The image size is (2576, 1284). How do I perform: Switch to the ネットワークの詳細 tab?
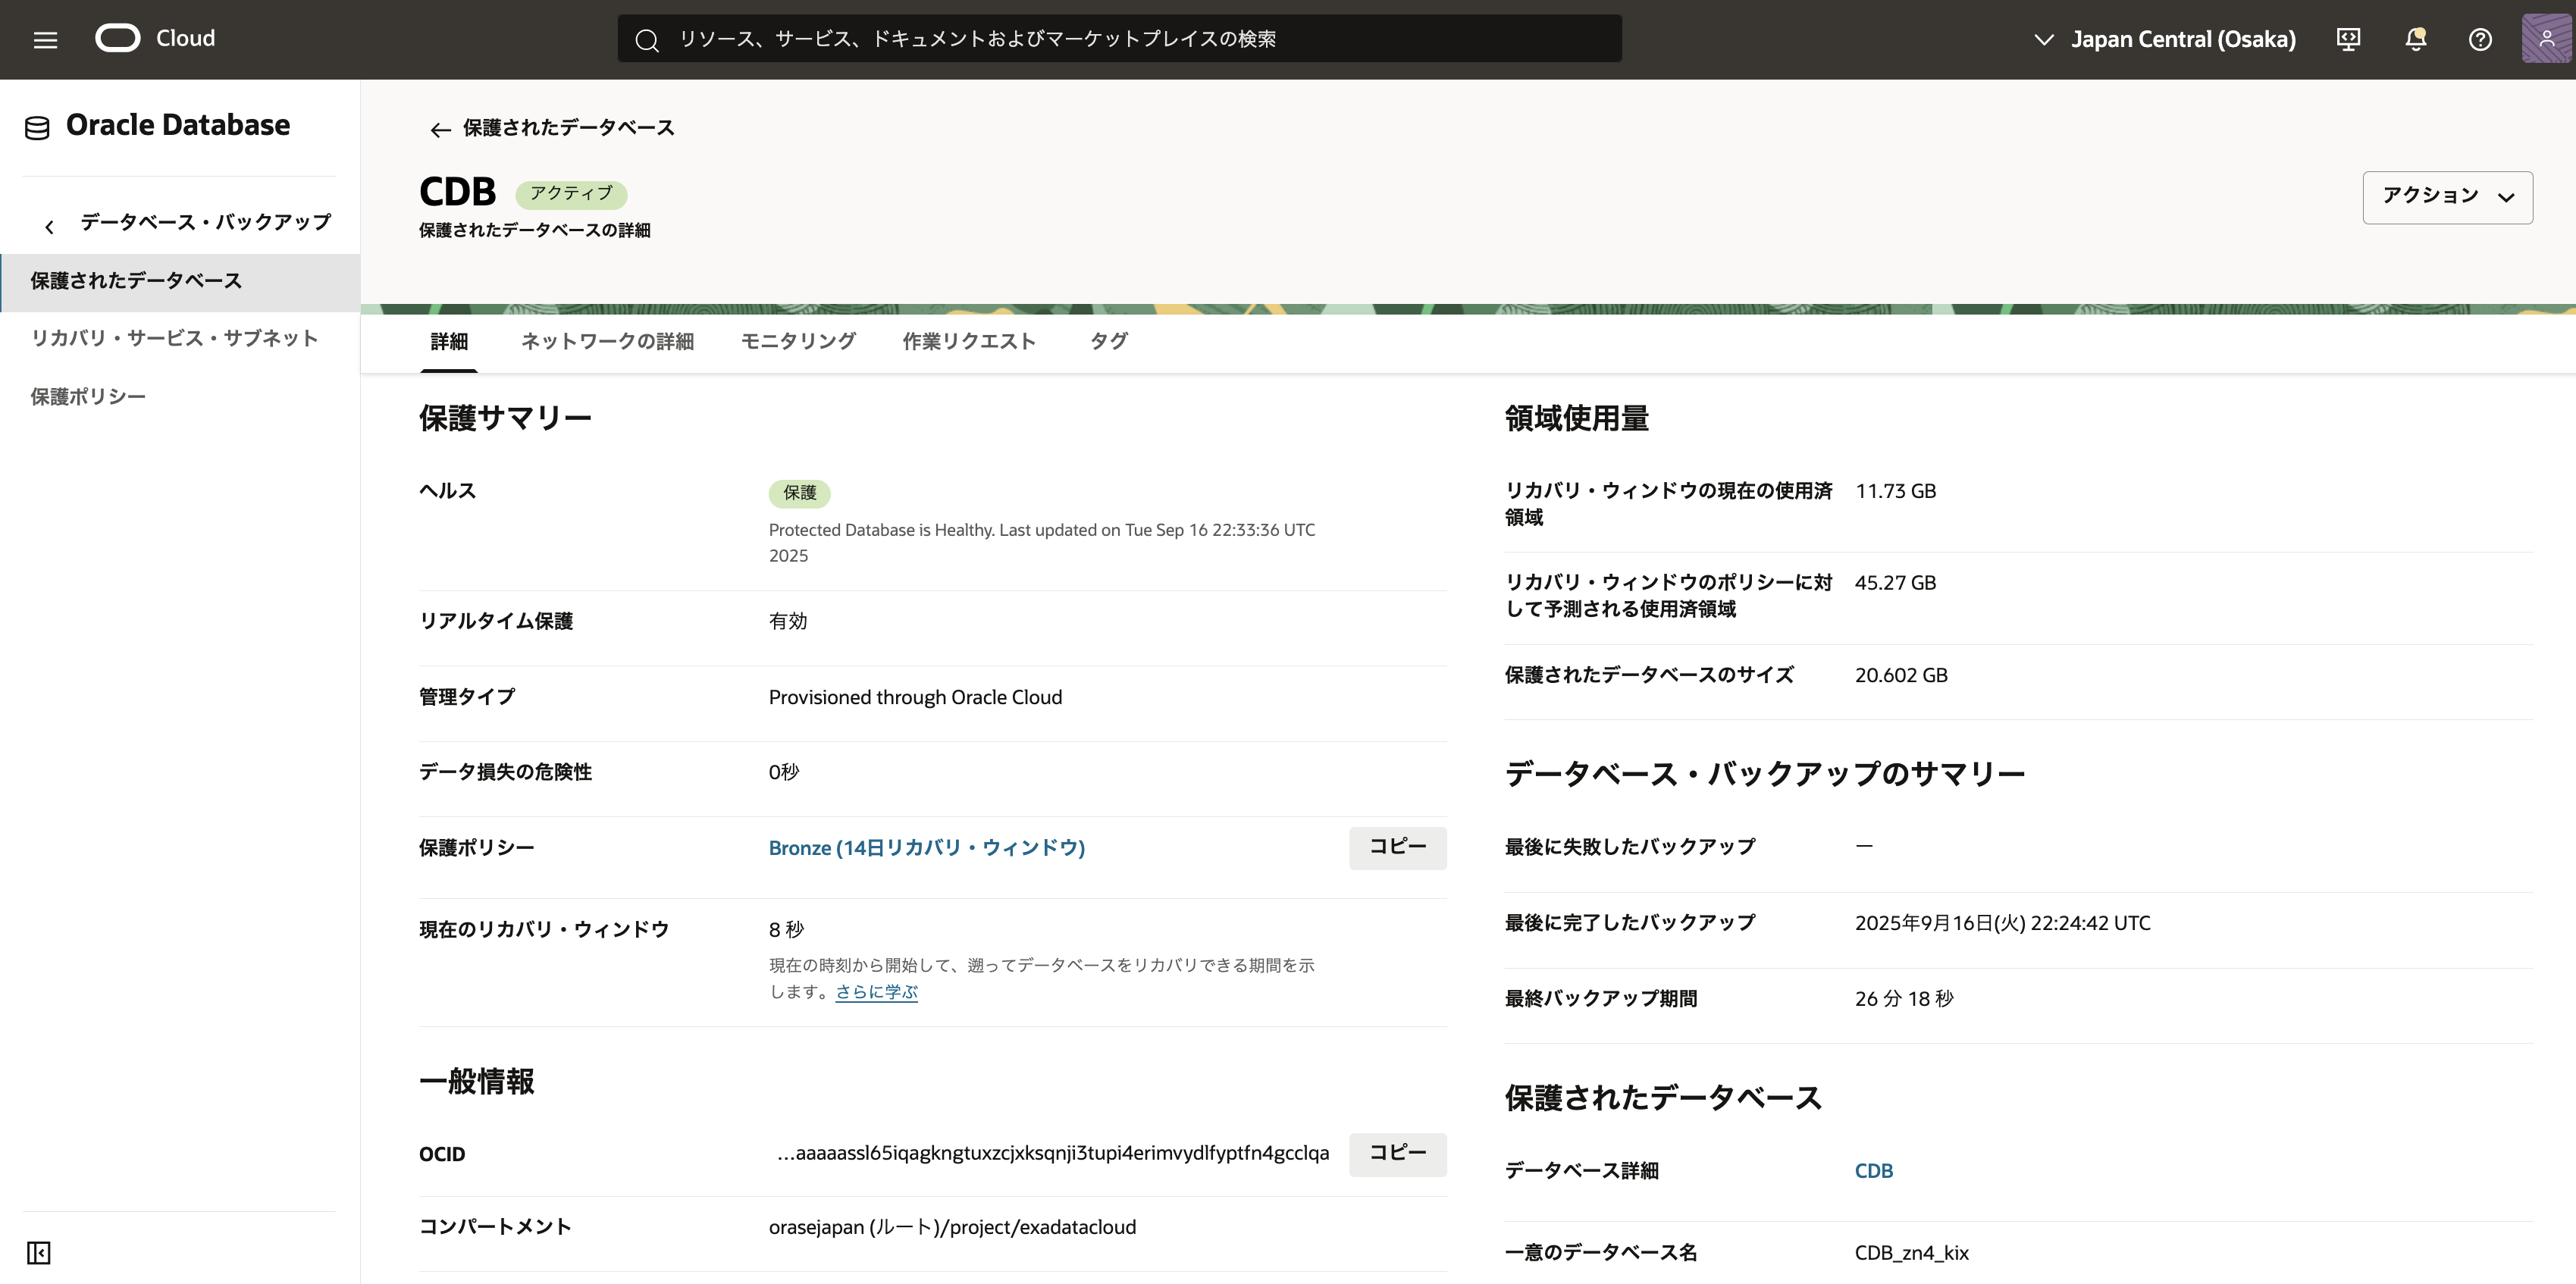(x=607, y=341)
